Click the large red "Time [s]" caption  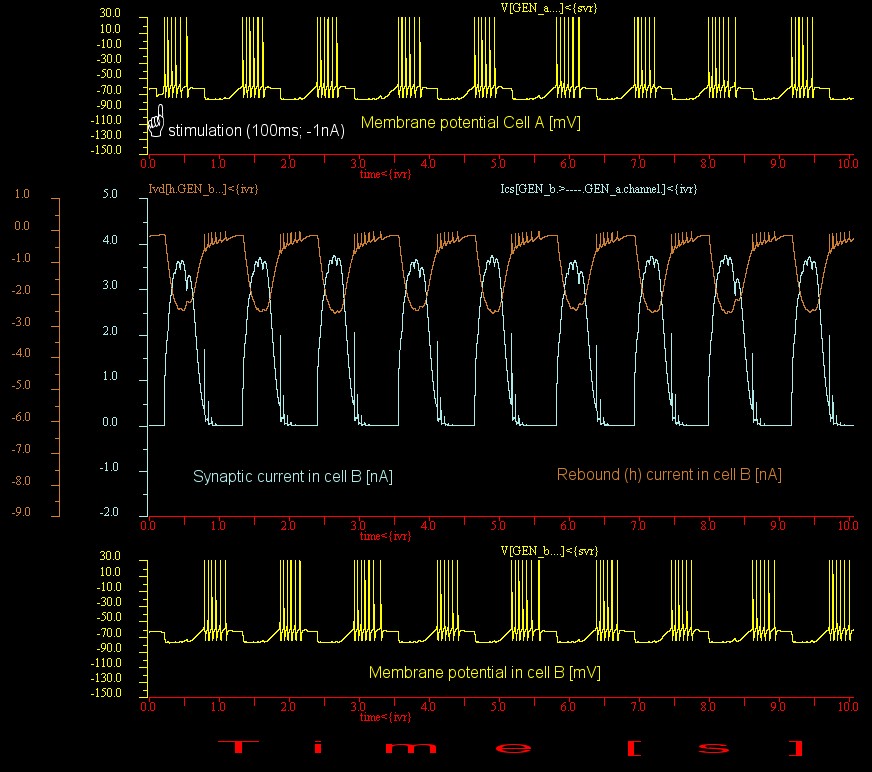pyautogui.click(x=510, y=748)
